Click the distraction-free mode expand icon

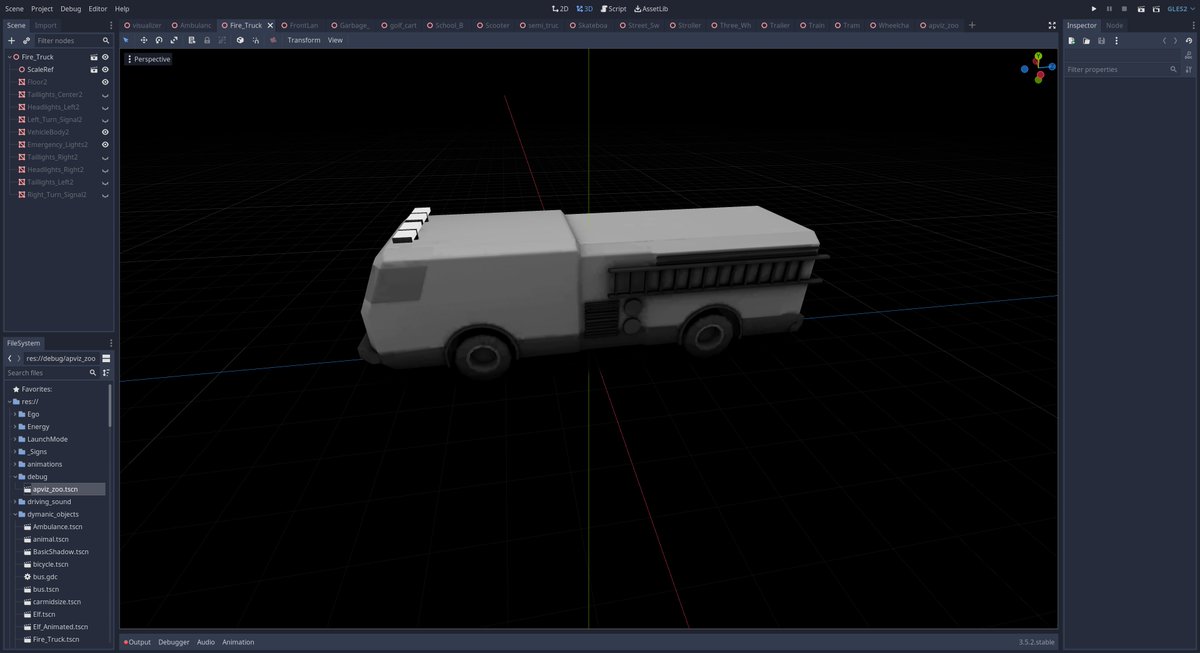(1052, 25)
